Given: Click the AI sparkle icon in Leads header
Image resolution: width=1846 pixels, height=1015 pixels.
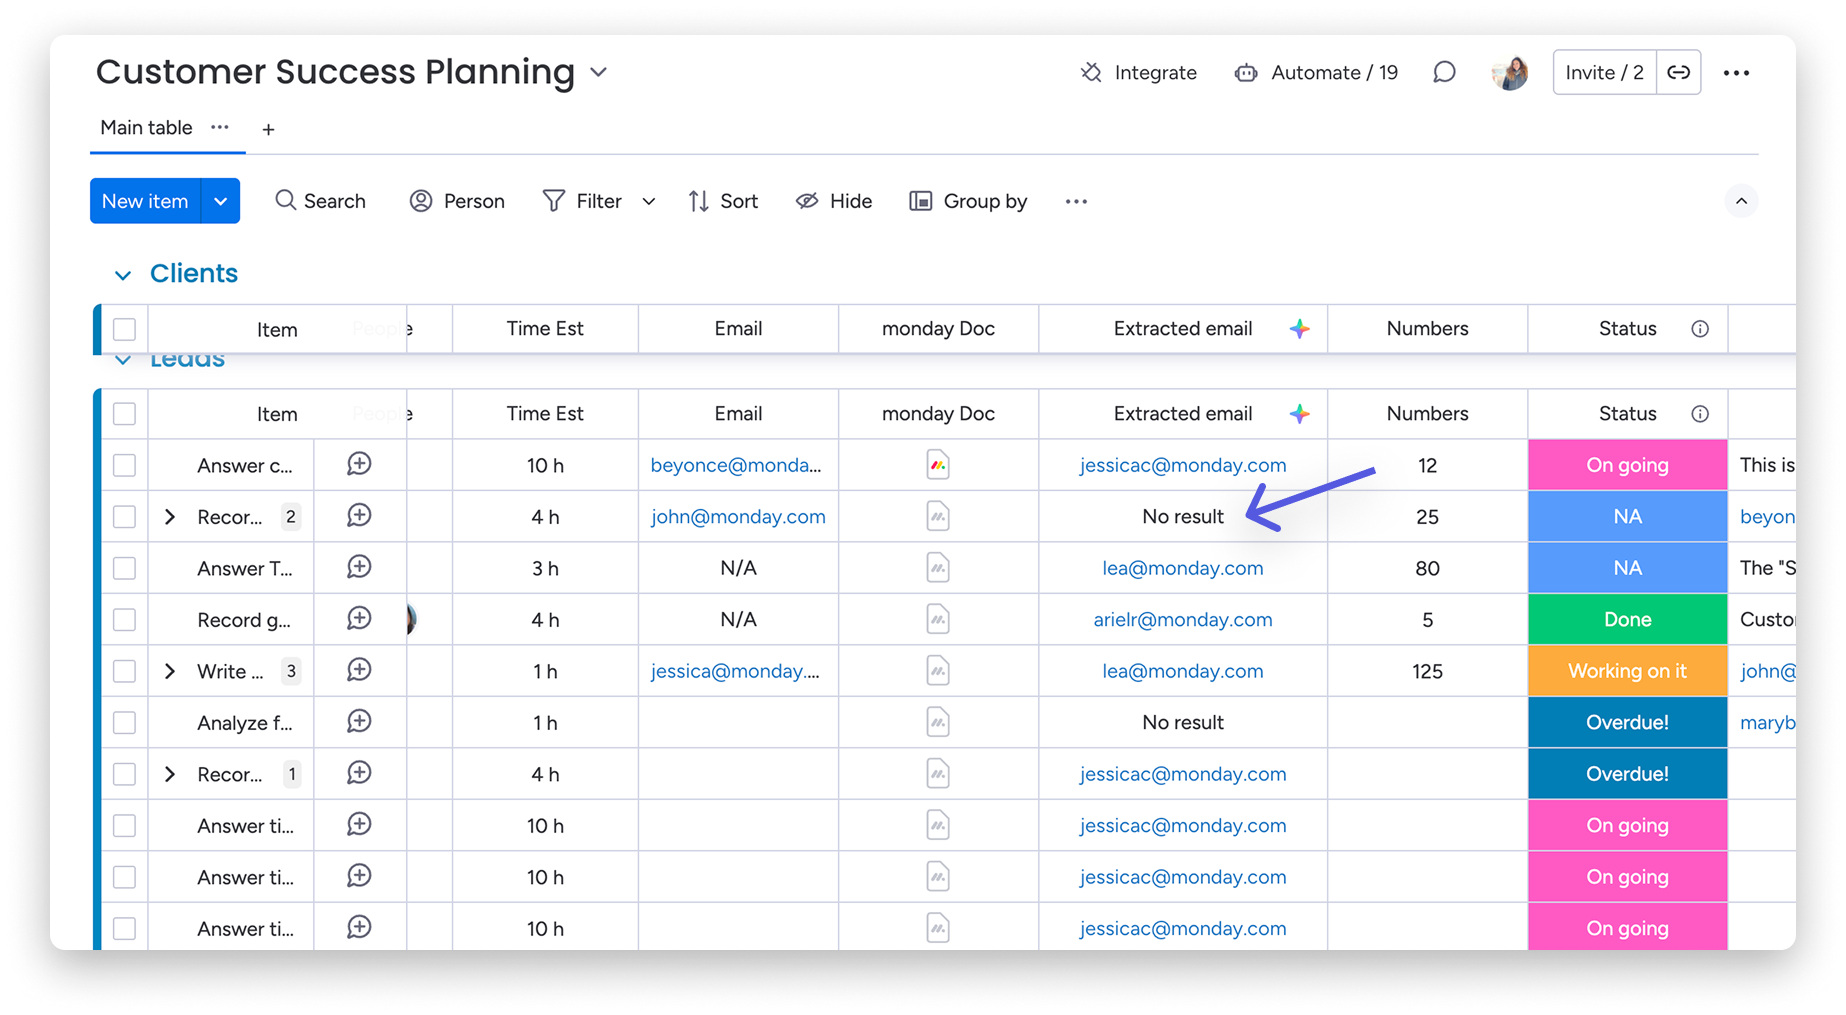Looking at the screenshot, I should [1299, 414].
